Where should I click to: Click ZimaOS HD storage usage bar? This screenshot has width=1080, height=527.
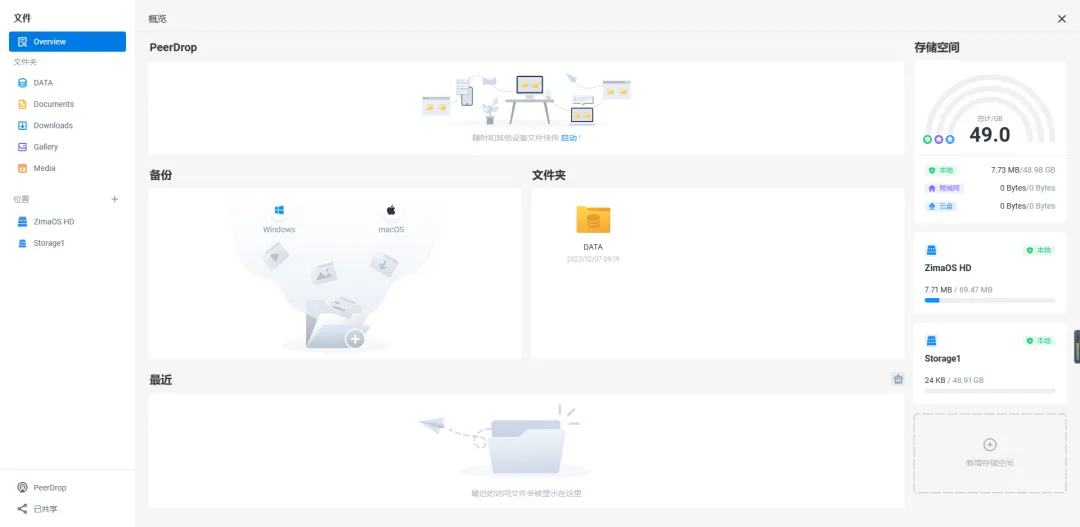pos(989,300)
